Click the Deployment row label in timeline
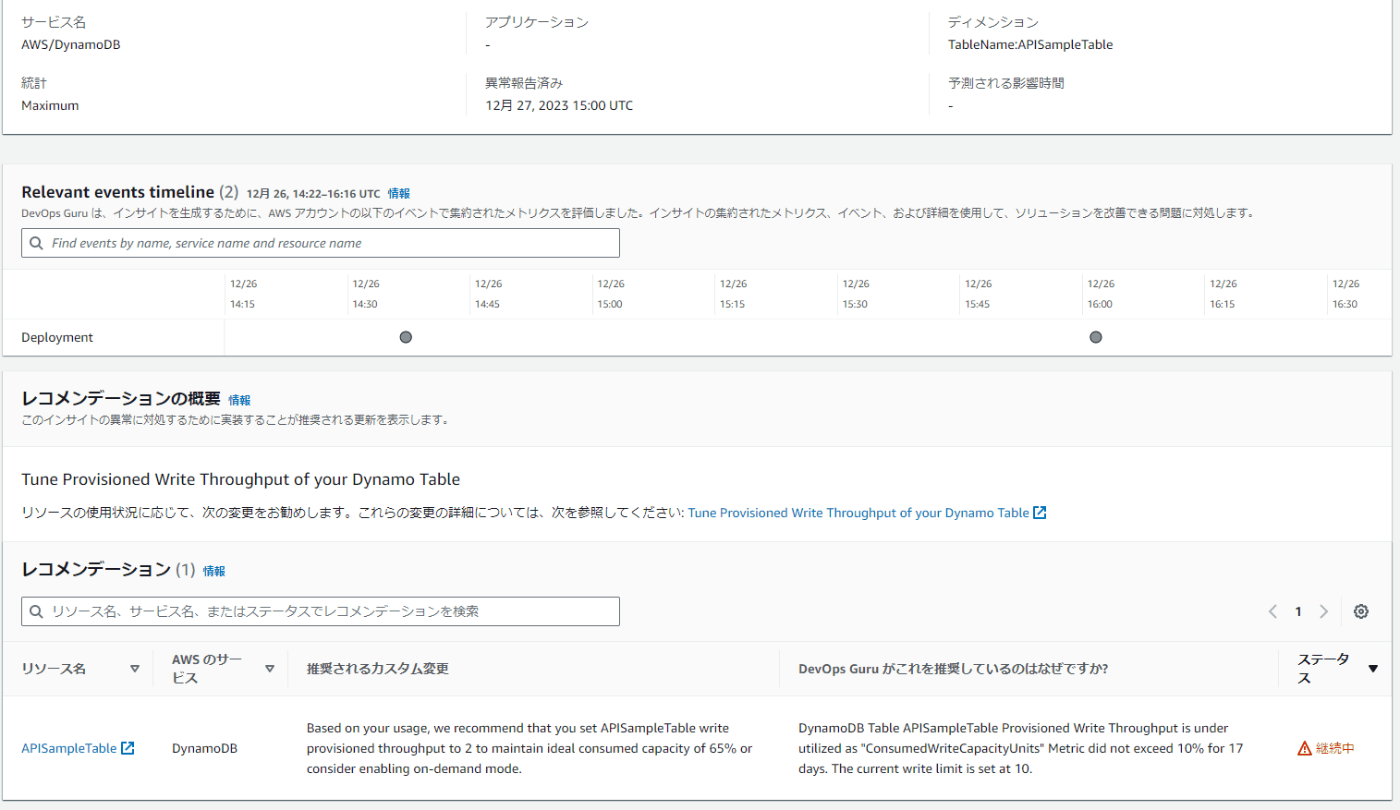Viewport: 1400px width, 810px height. pyautogui.click(x=57, y=338)
